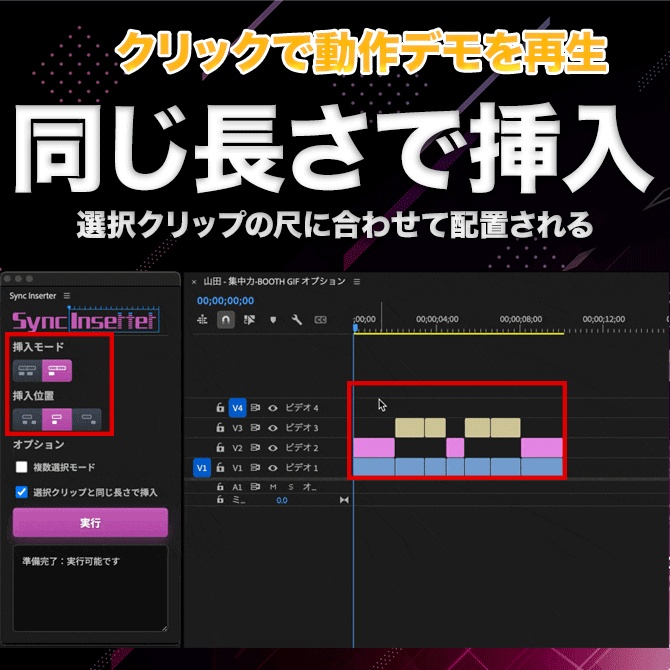This screenshot has height=670, width=670.
Task: Toggle sync lock for the V3 track
Action: pos(255,428)
